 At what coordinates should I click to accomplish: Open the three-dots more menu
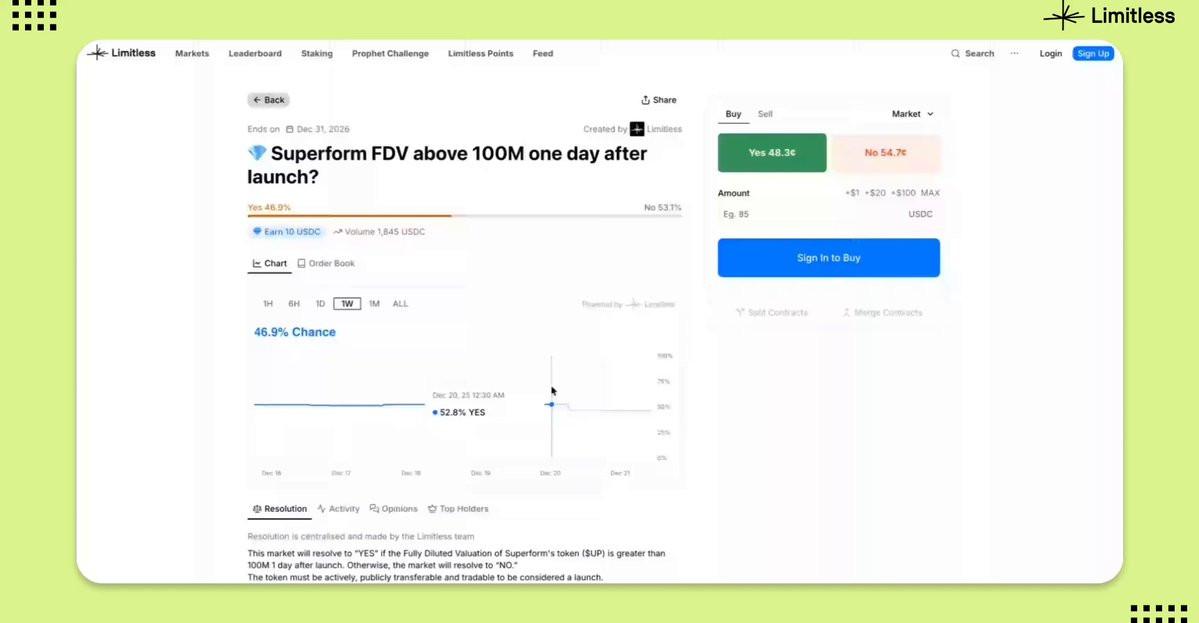(x=1015, y=54)
